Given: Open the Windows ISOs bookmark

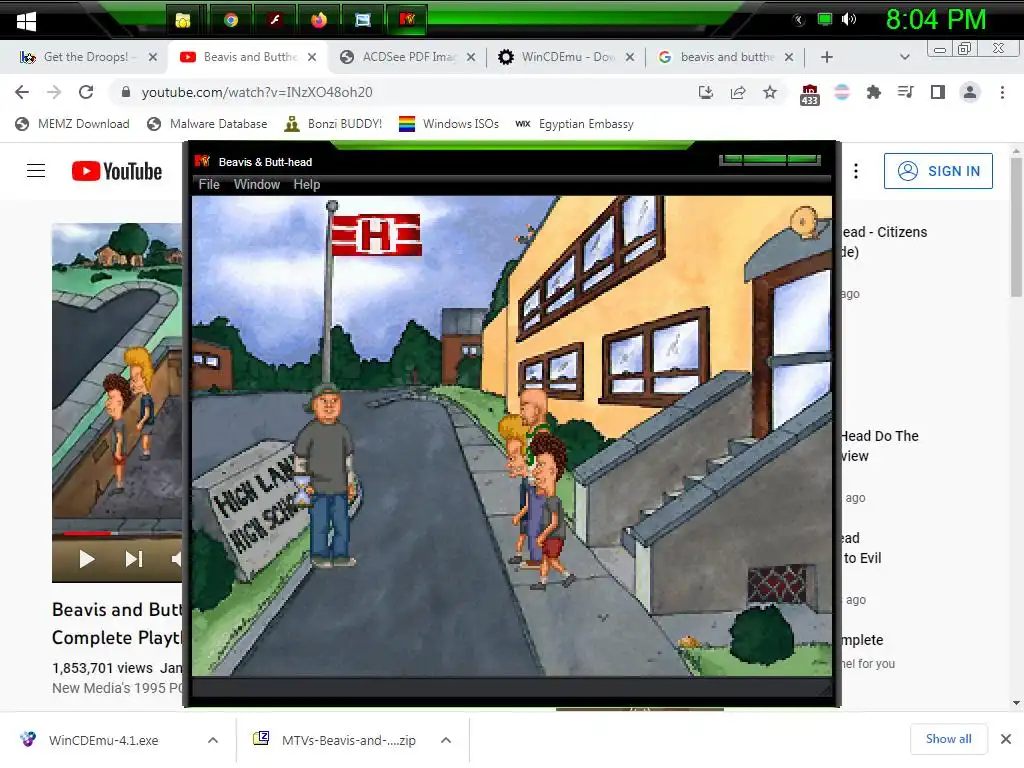Looking at the screenshot, I should tap(449, 124).
